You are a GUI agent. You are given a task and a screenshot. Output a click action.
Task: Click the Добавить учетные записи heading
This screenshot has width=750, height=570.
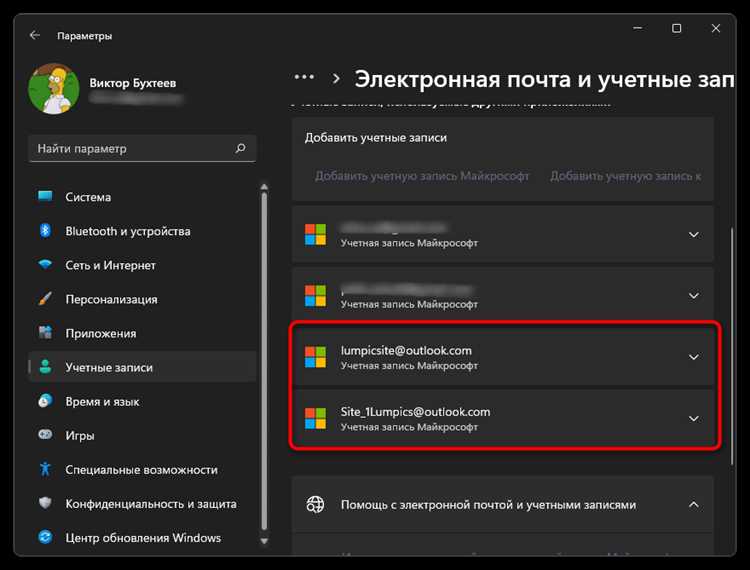pos(375,138)
